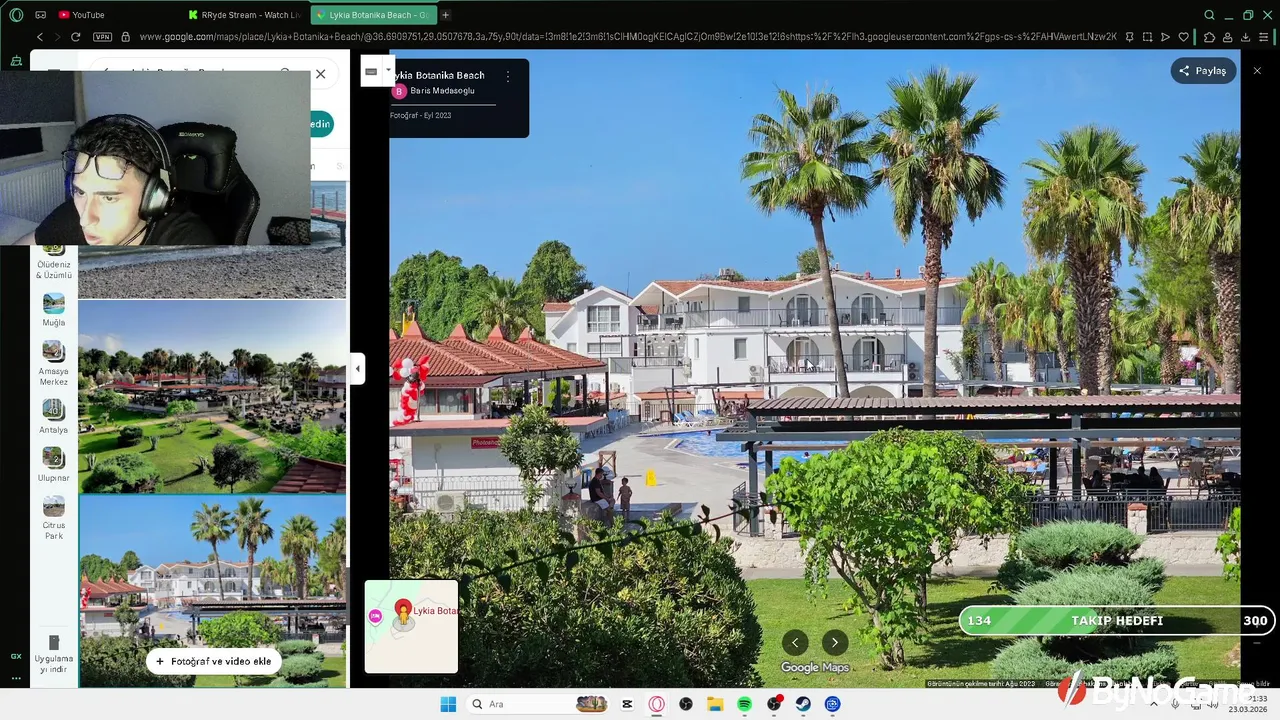
Task: Open the downloads icon
Action: 1245,37
